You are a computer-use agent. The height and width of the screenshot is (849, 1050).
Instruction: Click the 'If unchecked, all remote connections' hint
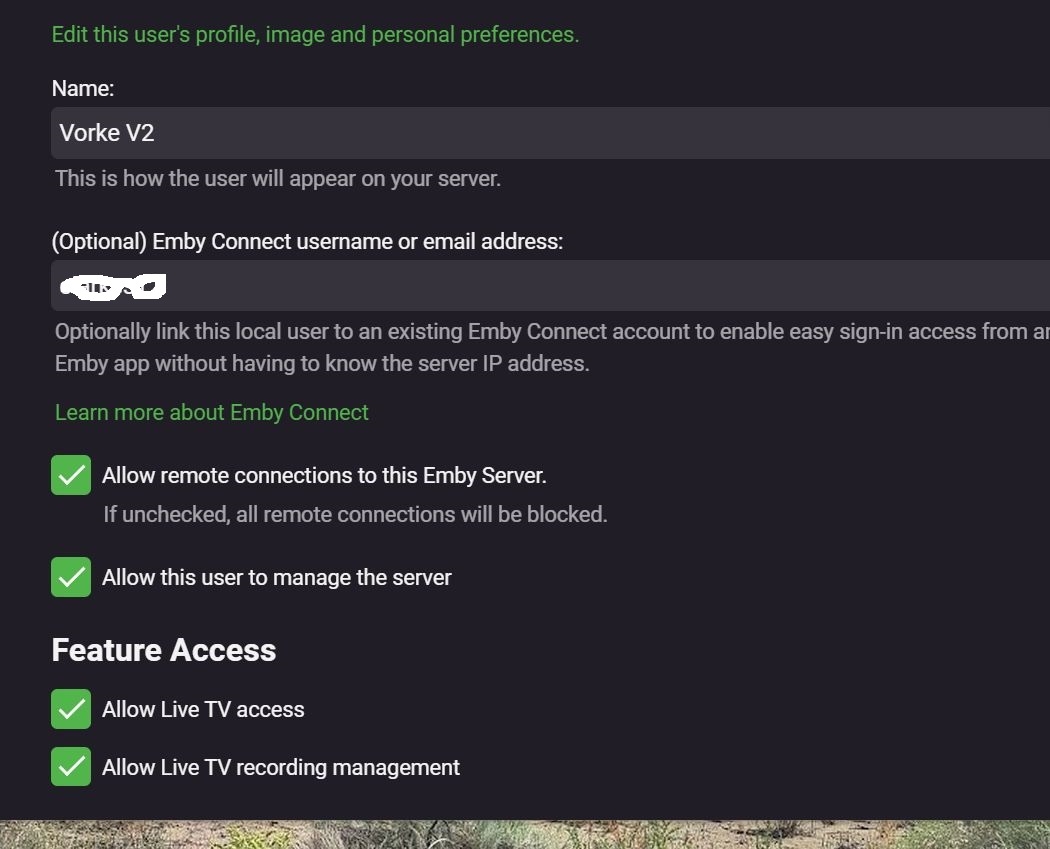(355, 514)
